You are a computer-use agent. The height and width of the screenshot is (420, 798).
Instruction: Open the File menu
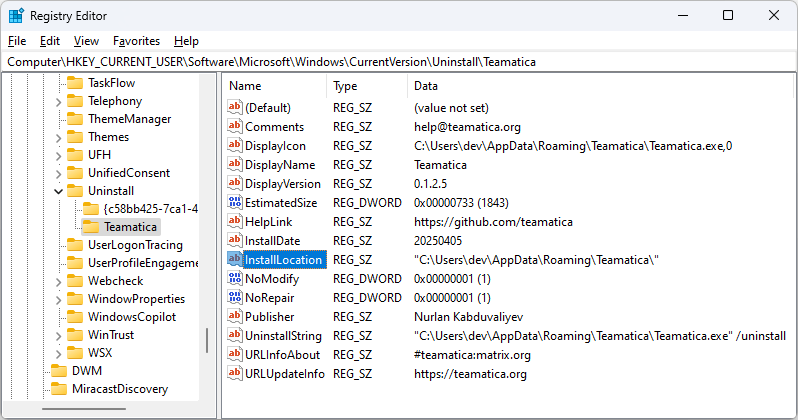(x=17, y=41)
